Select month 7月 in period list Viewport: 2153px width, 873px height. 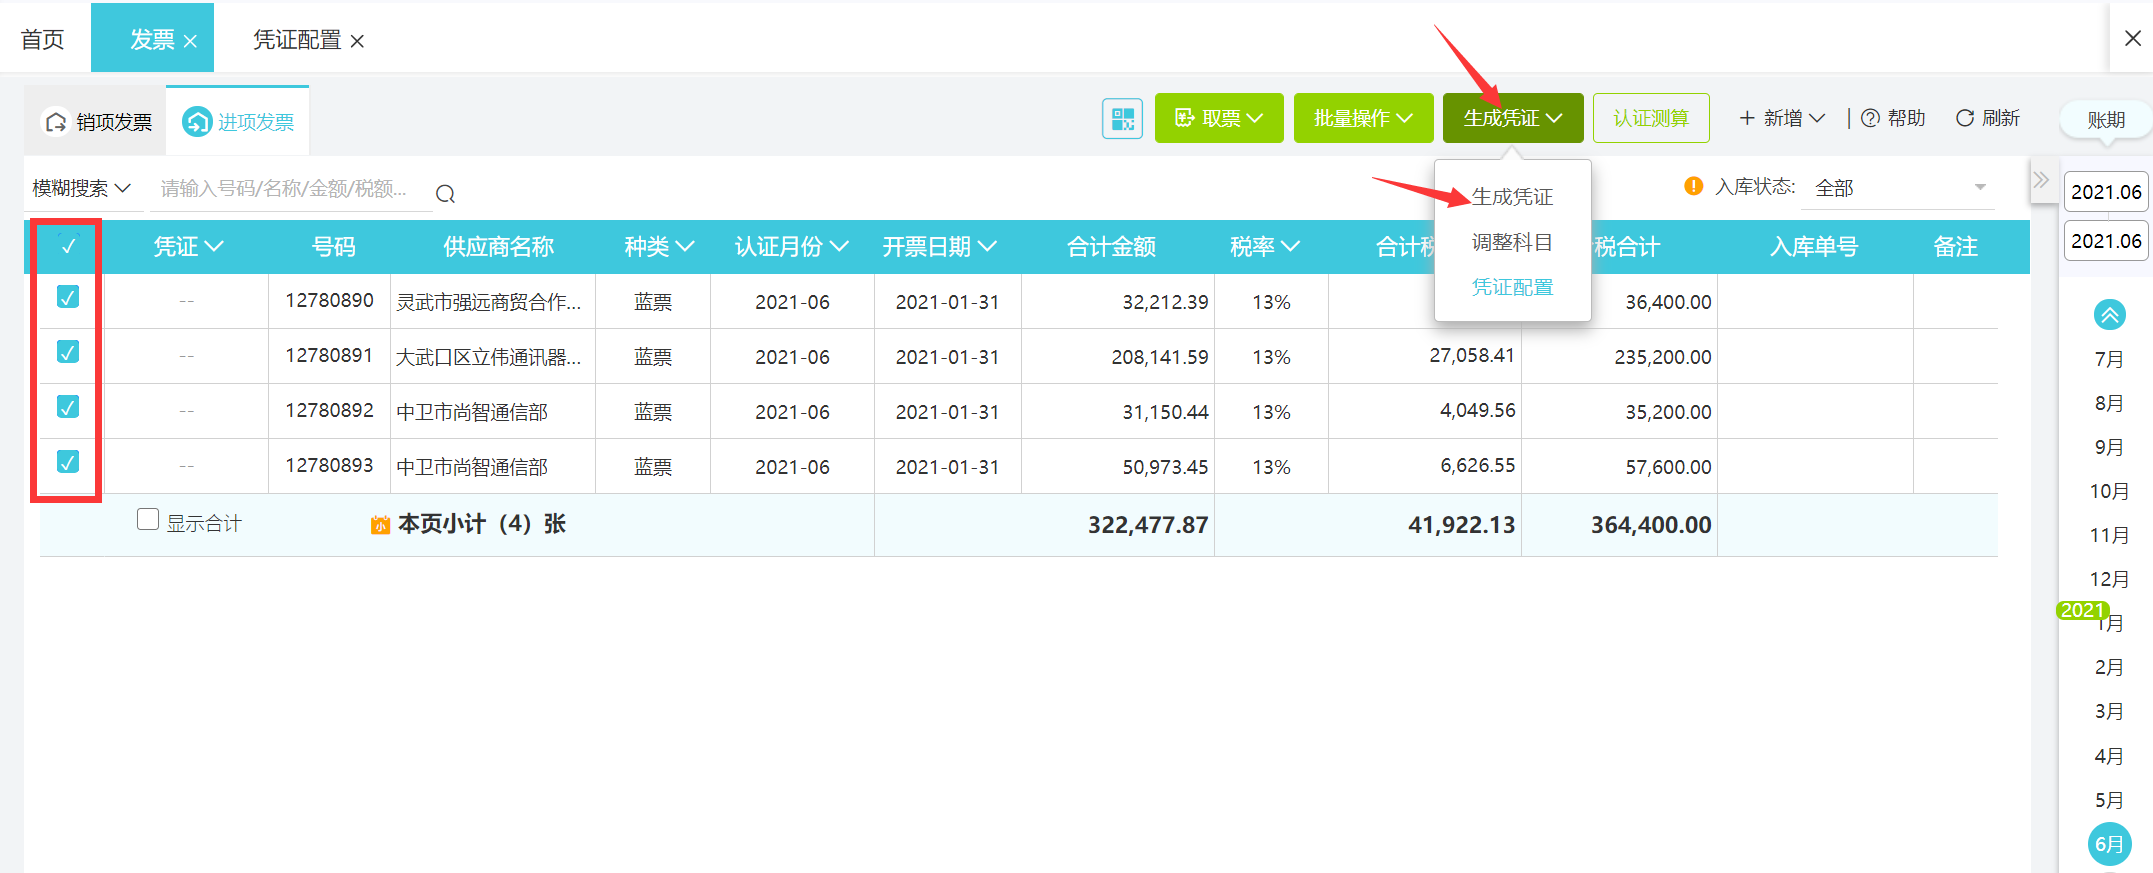(2109, 359)
